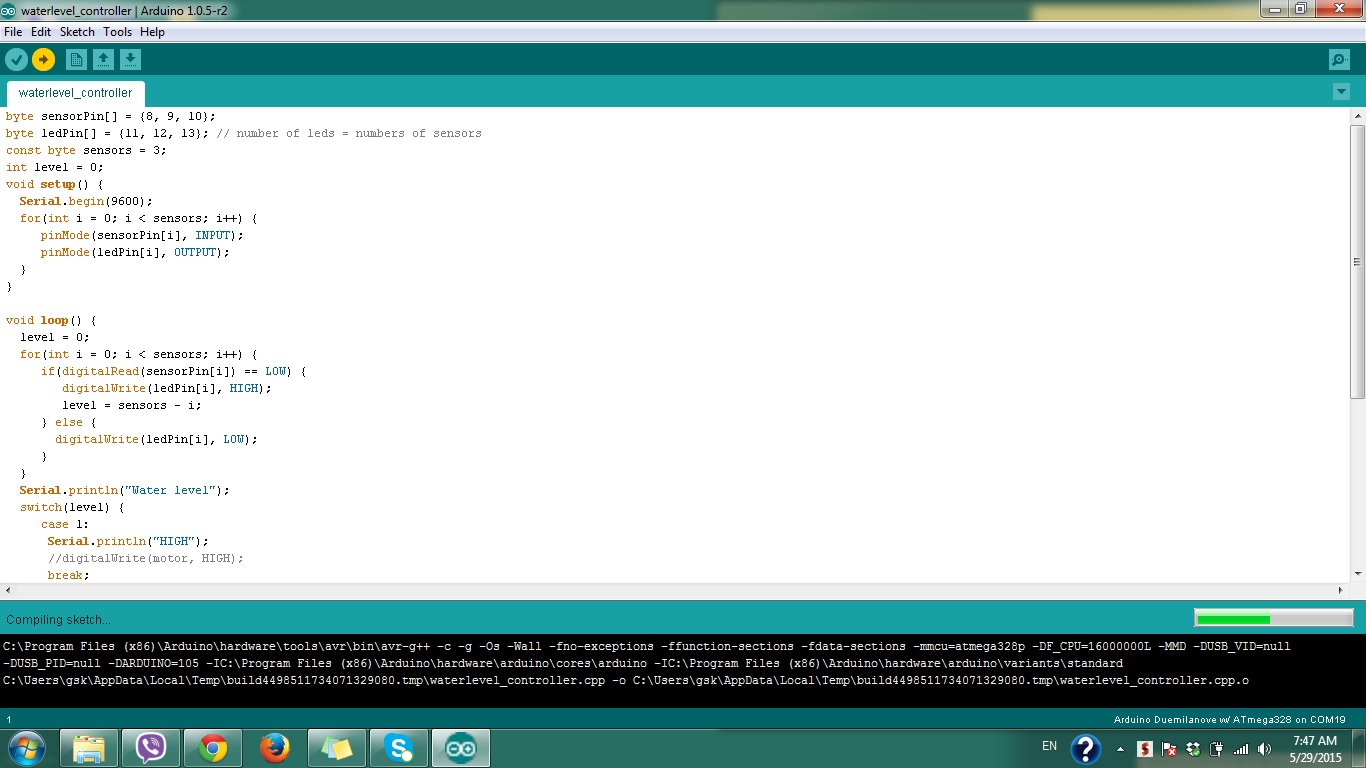Open the Serial Monitor magnifier icon
Image resolution: width=1366 pixels, height=768 pixels.
1339,60
